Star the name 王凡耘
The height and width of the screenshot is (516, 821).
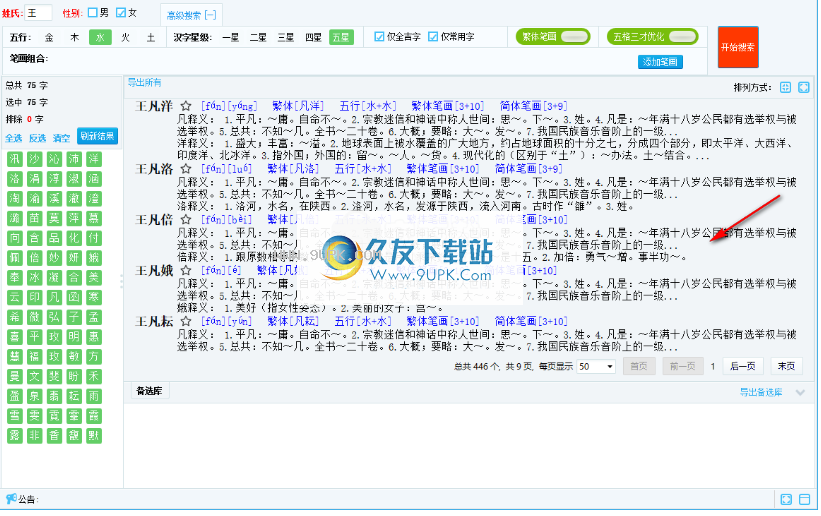[185, 321]
